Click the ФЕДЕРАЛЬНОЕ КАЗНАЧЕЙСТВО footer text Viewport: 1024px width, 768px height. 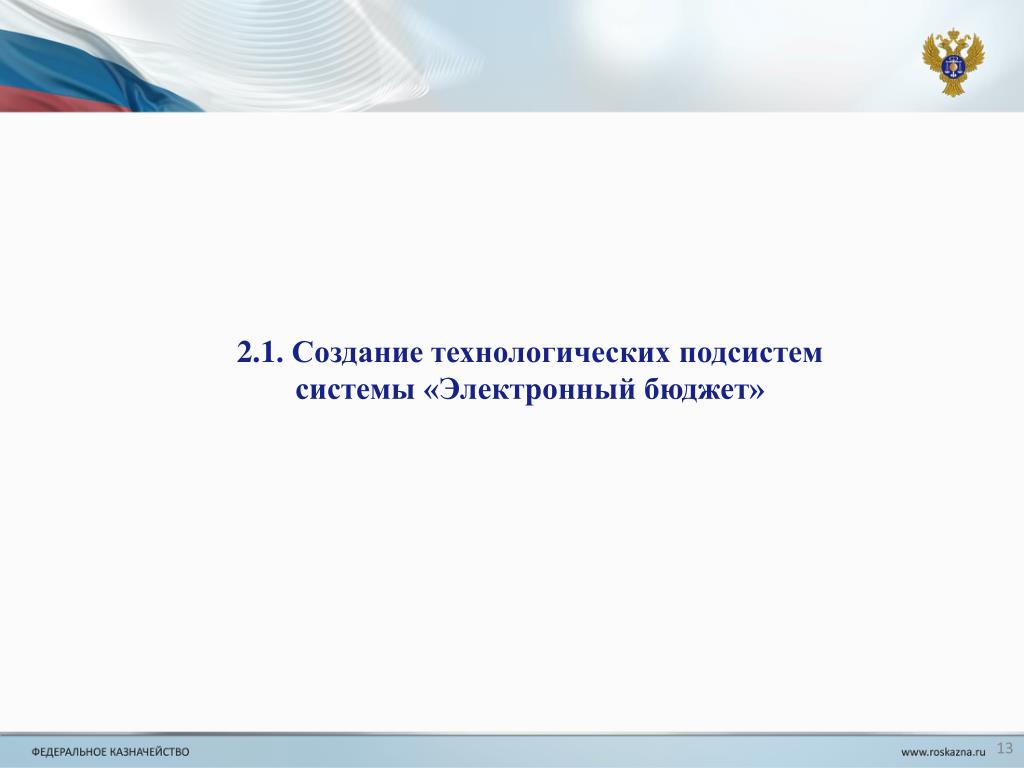(110, 752)
